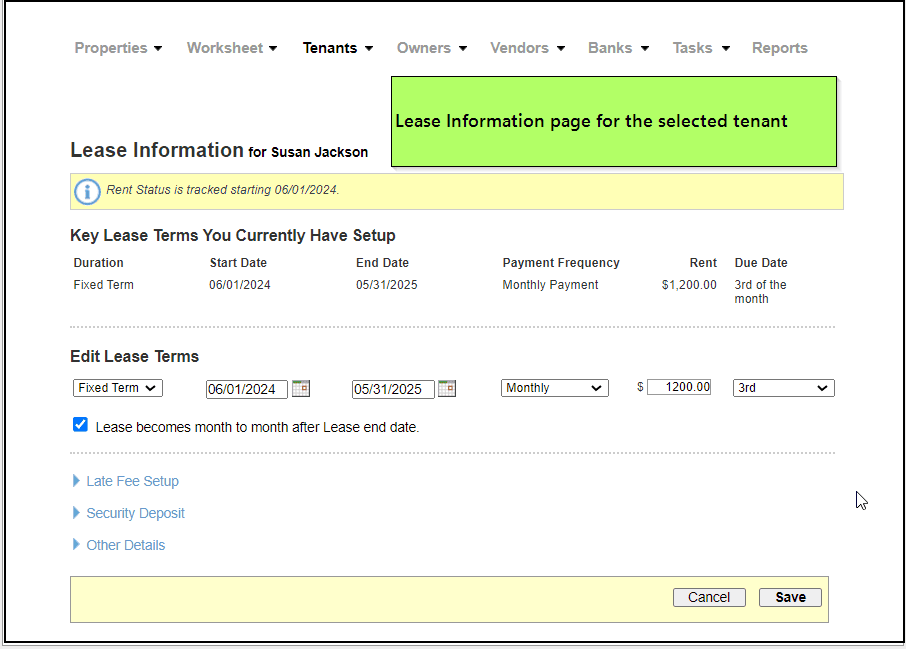Screen dimensions: 906x649
Task: Go to the Reports page
Action: point(779,48)
